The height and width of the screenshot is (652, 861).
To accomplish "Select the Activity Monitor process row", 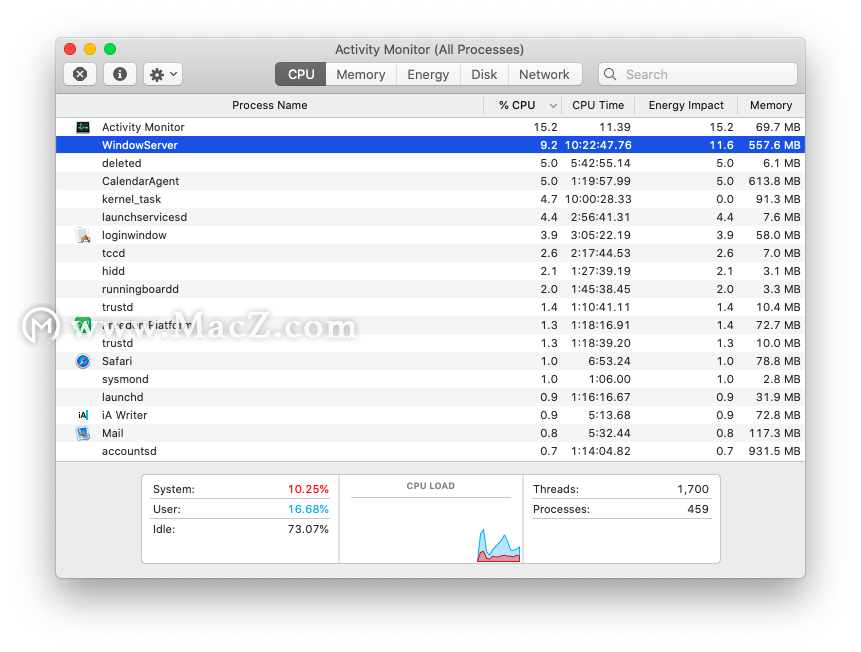I will point(430,127).
